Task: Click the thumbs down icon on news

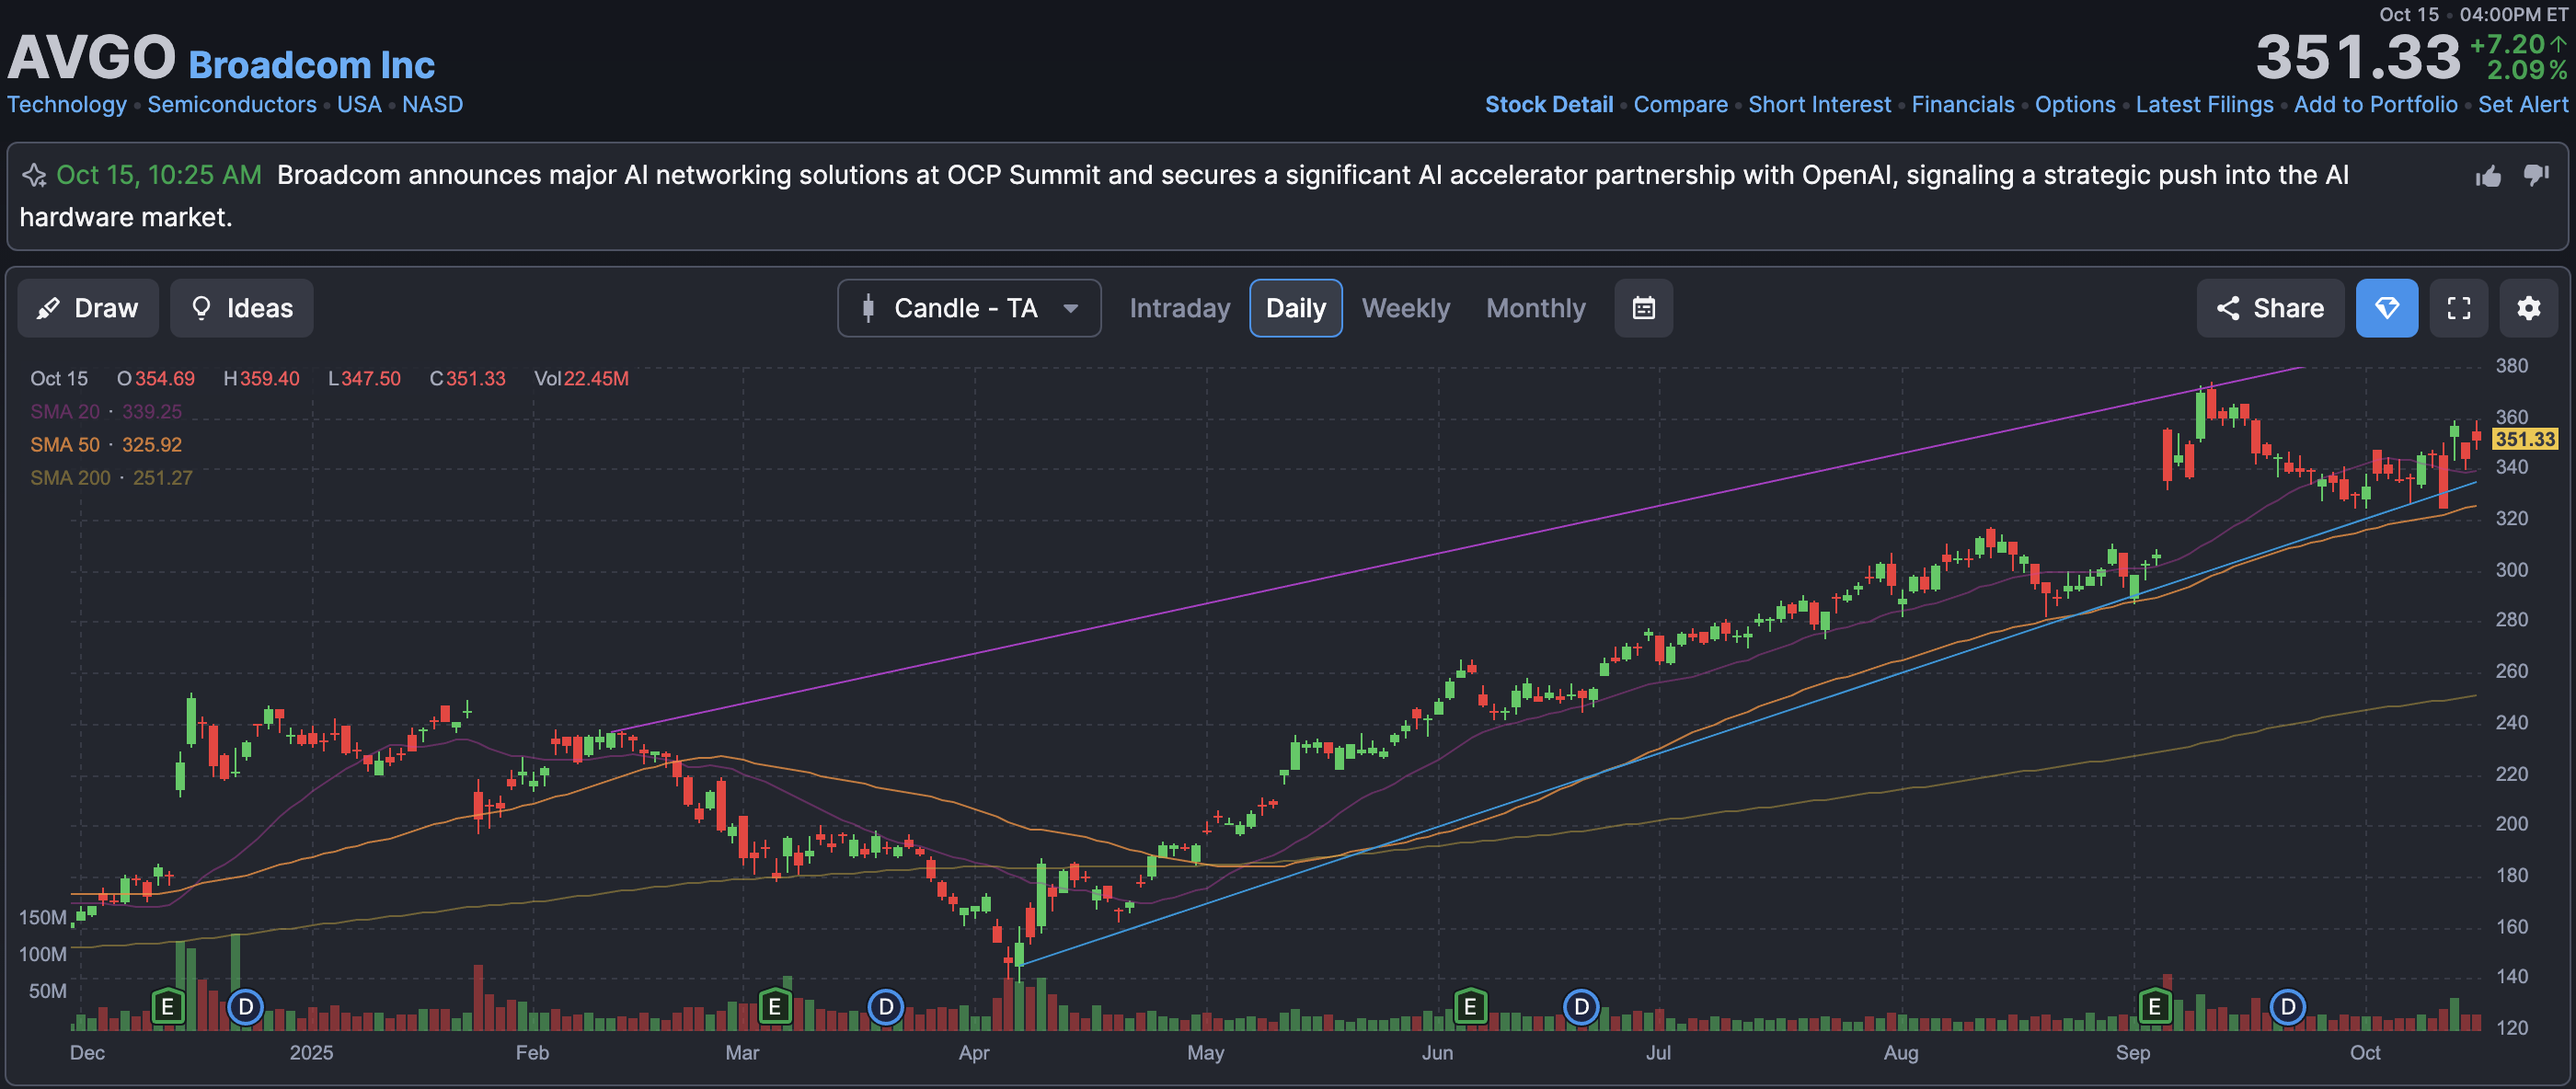Action: coord(2536,175)
